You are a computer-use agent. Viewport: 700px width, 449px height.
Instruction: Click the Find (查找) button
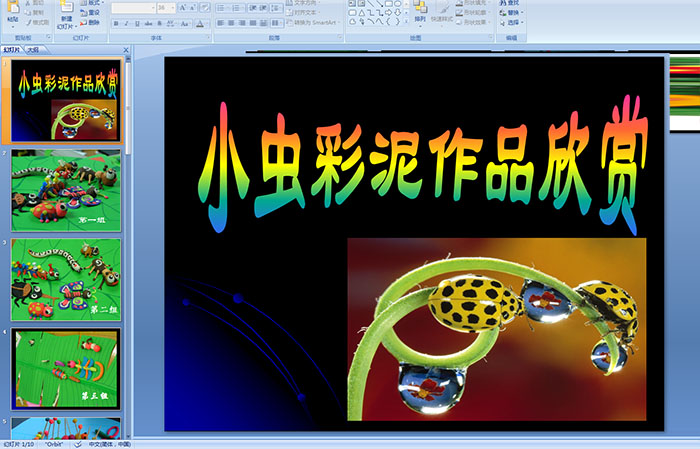510,3
